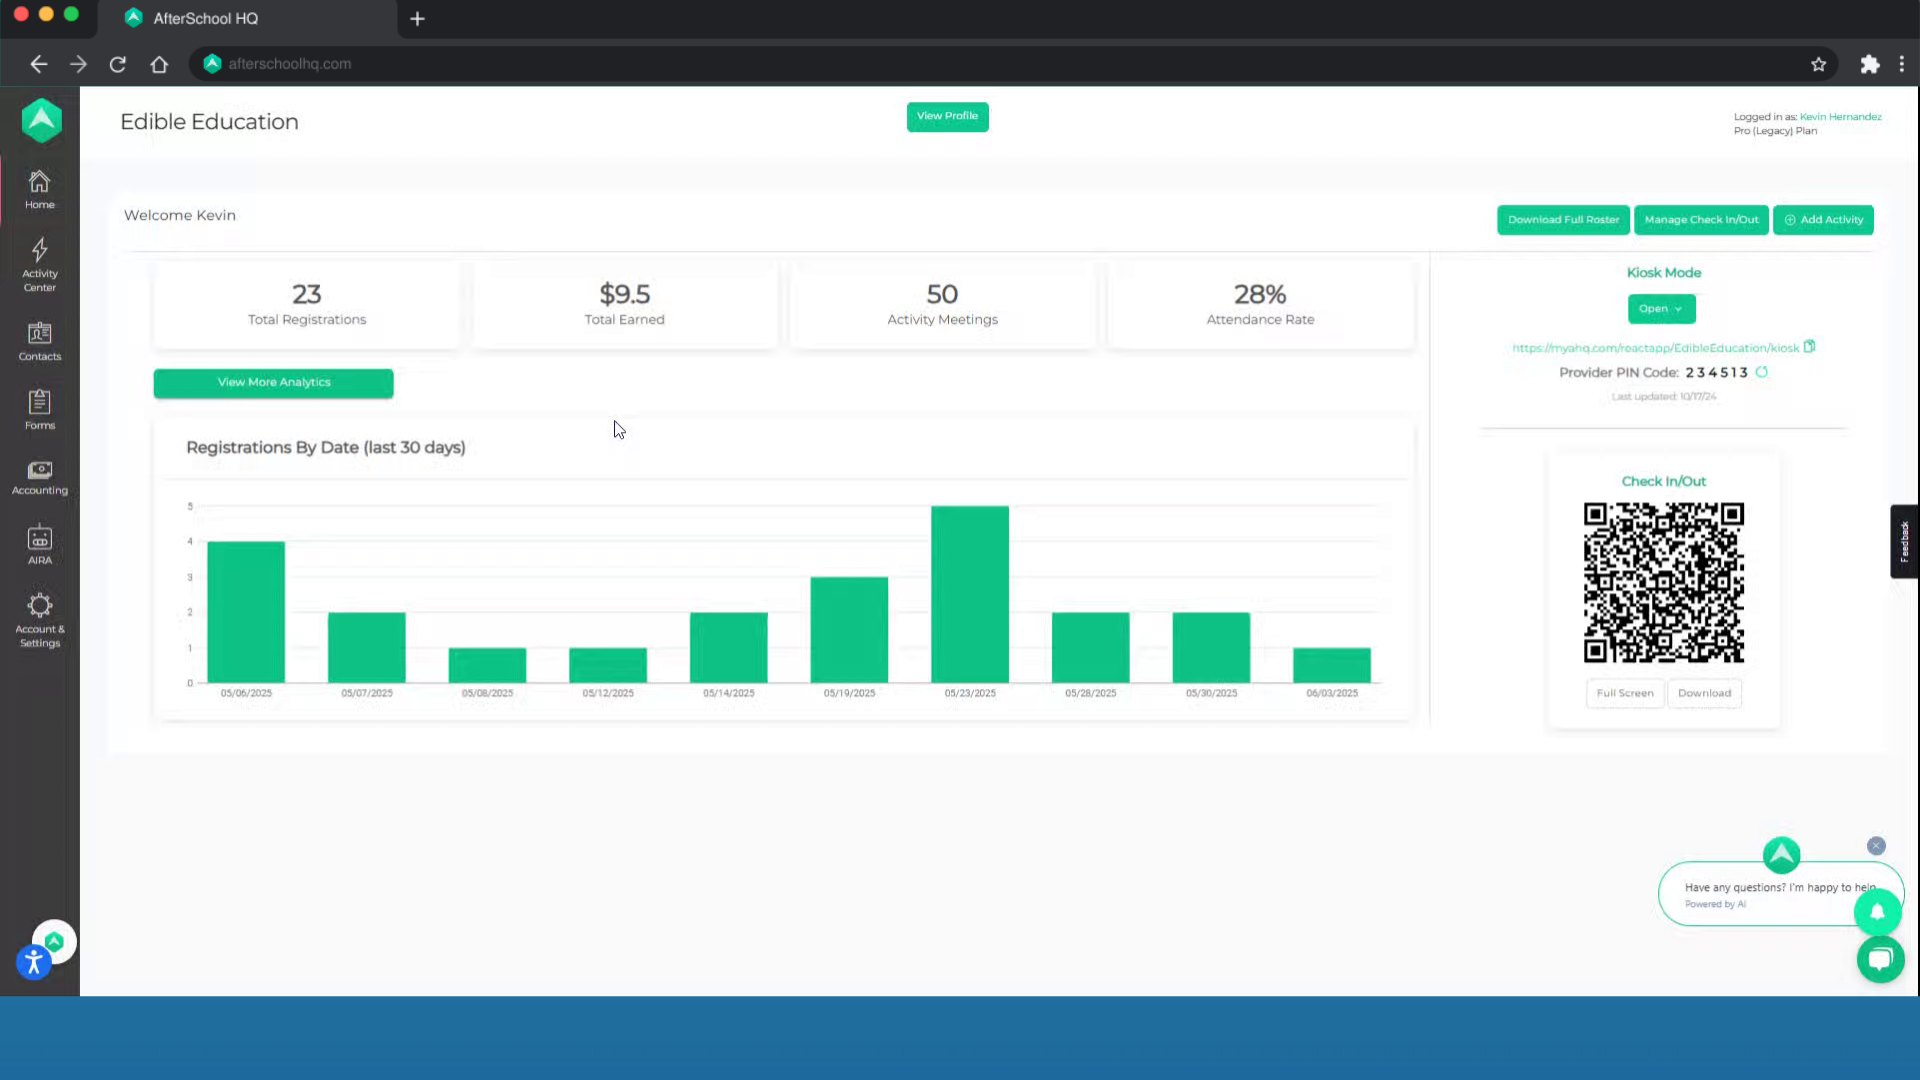Open the live chat bubble icon
1920x1080 pixels.
(x=1880, y=959)
